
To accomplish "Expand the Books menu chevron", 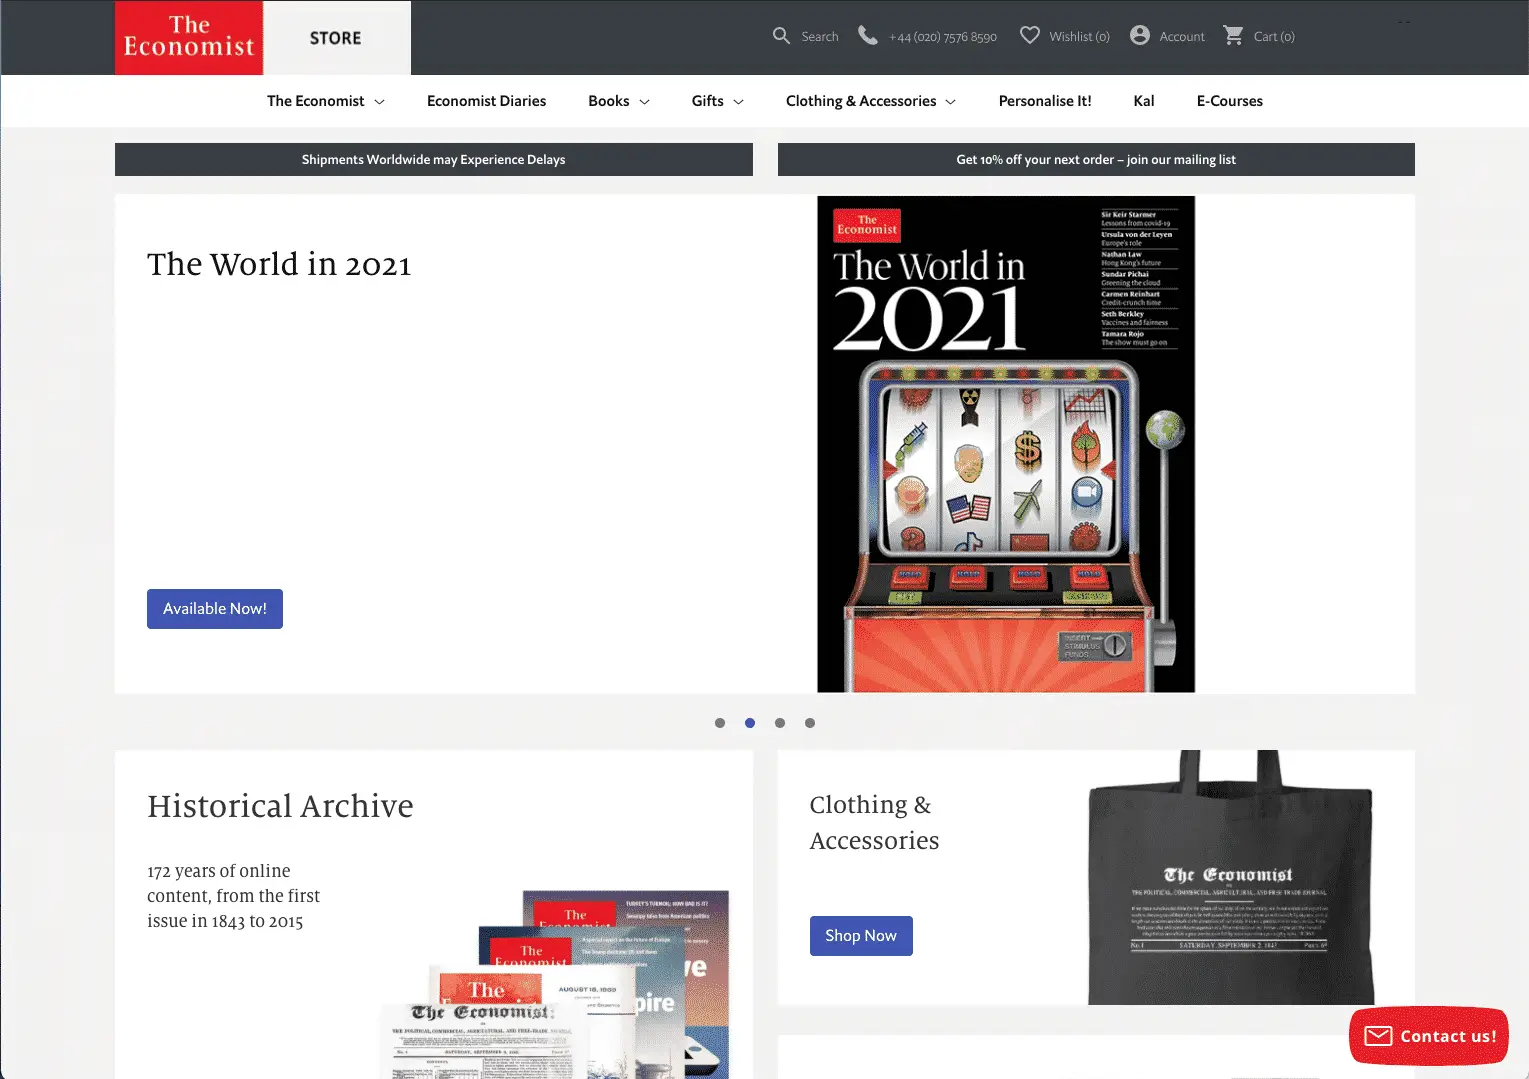I will tap(644, 102).
